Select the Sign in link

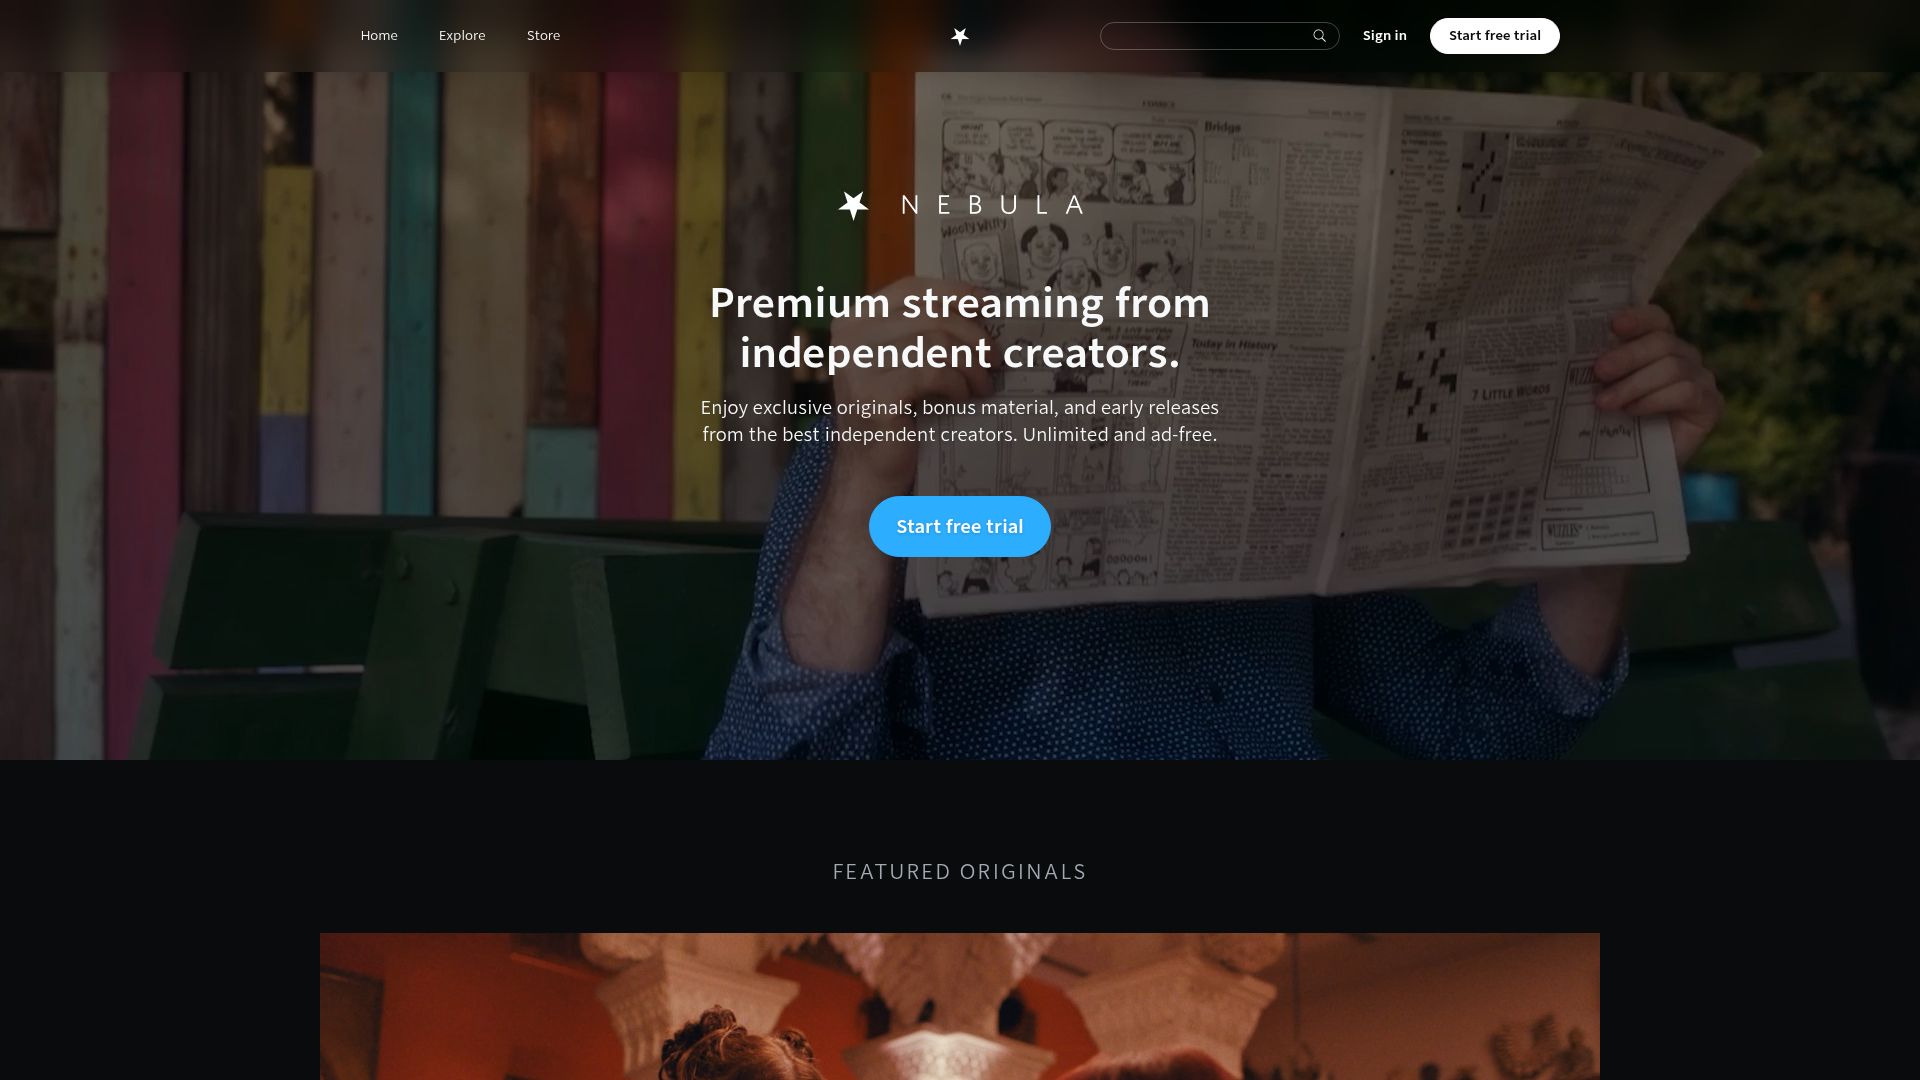pos(1384,36)
